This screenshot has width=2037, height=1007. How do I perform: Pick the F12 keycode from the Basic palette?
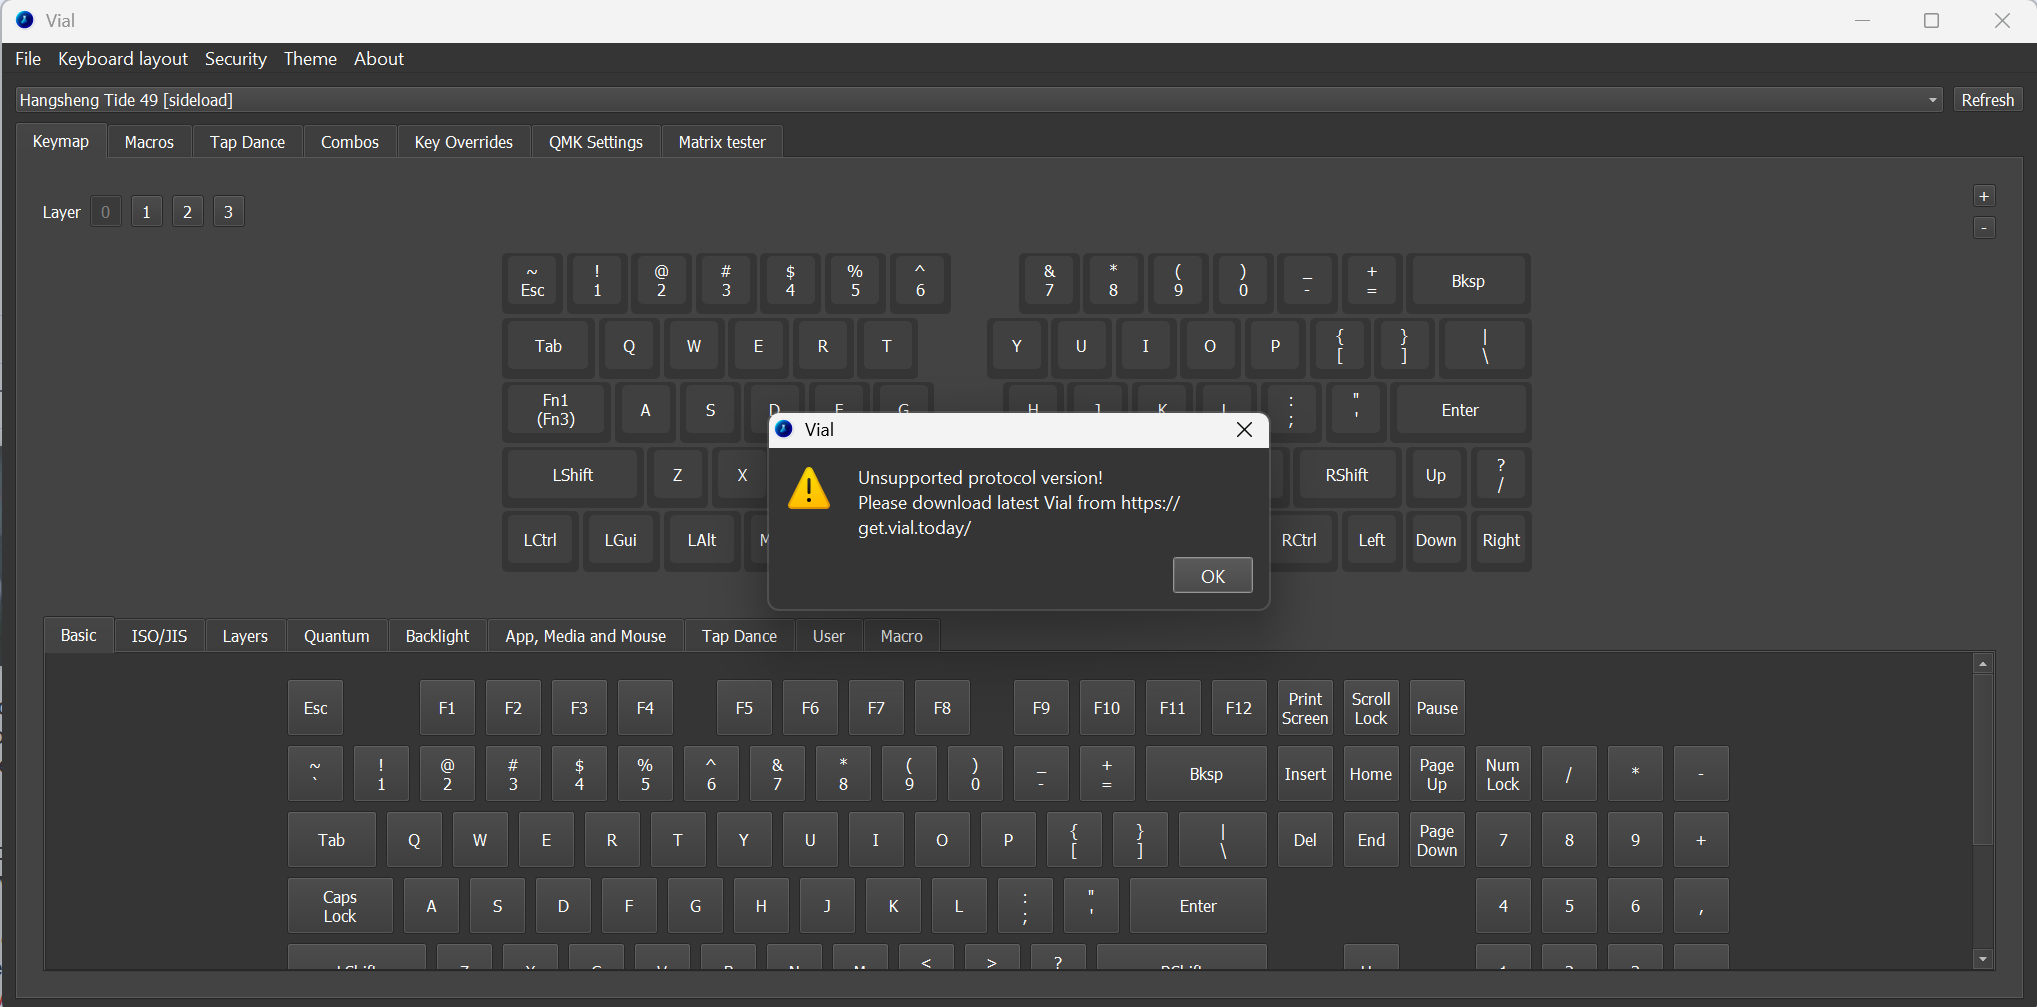[x=1239, y=708]
